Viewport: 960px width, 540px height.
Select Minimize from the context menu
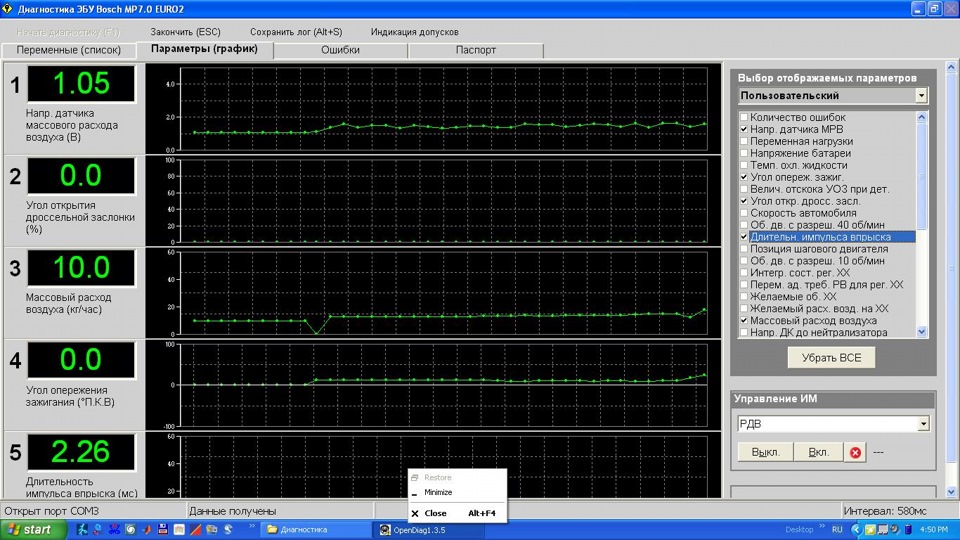click(x=438, y=492)
